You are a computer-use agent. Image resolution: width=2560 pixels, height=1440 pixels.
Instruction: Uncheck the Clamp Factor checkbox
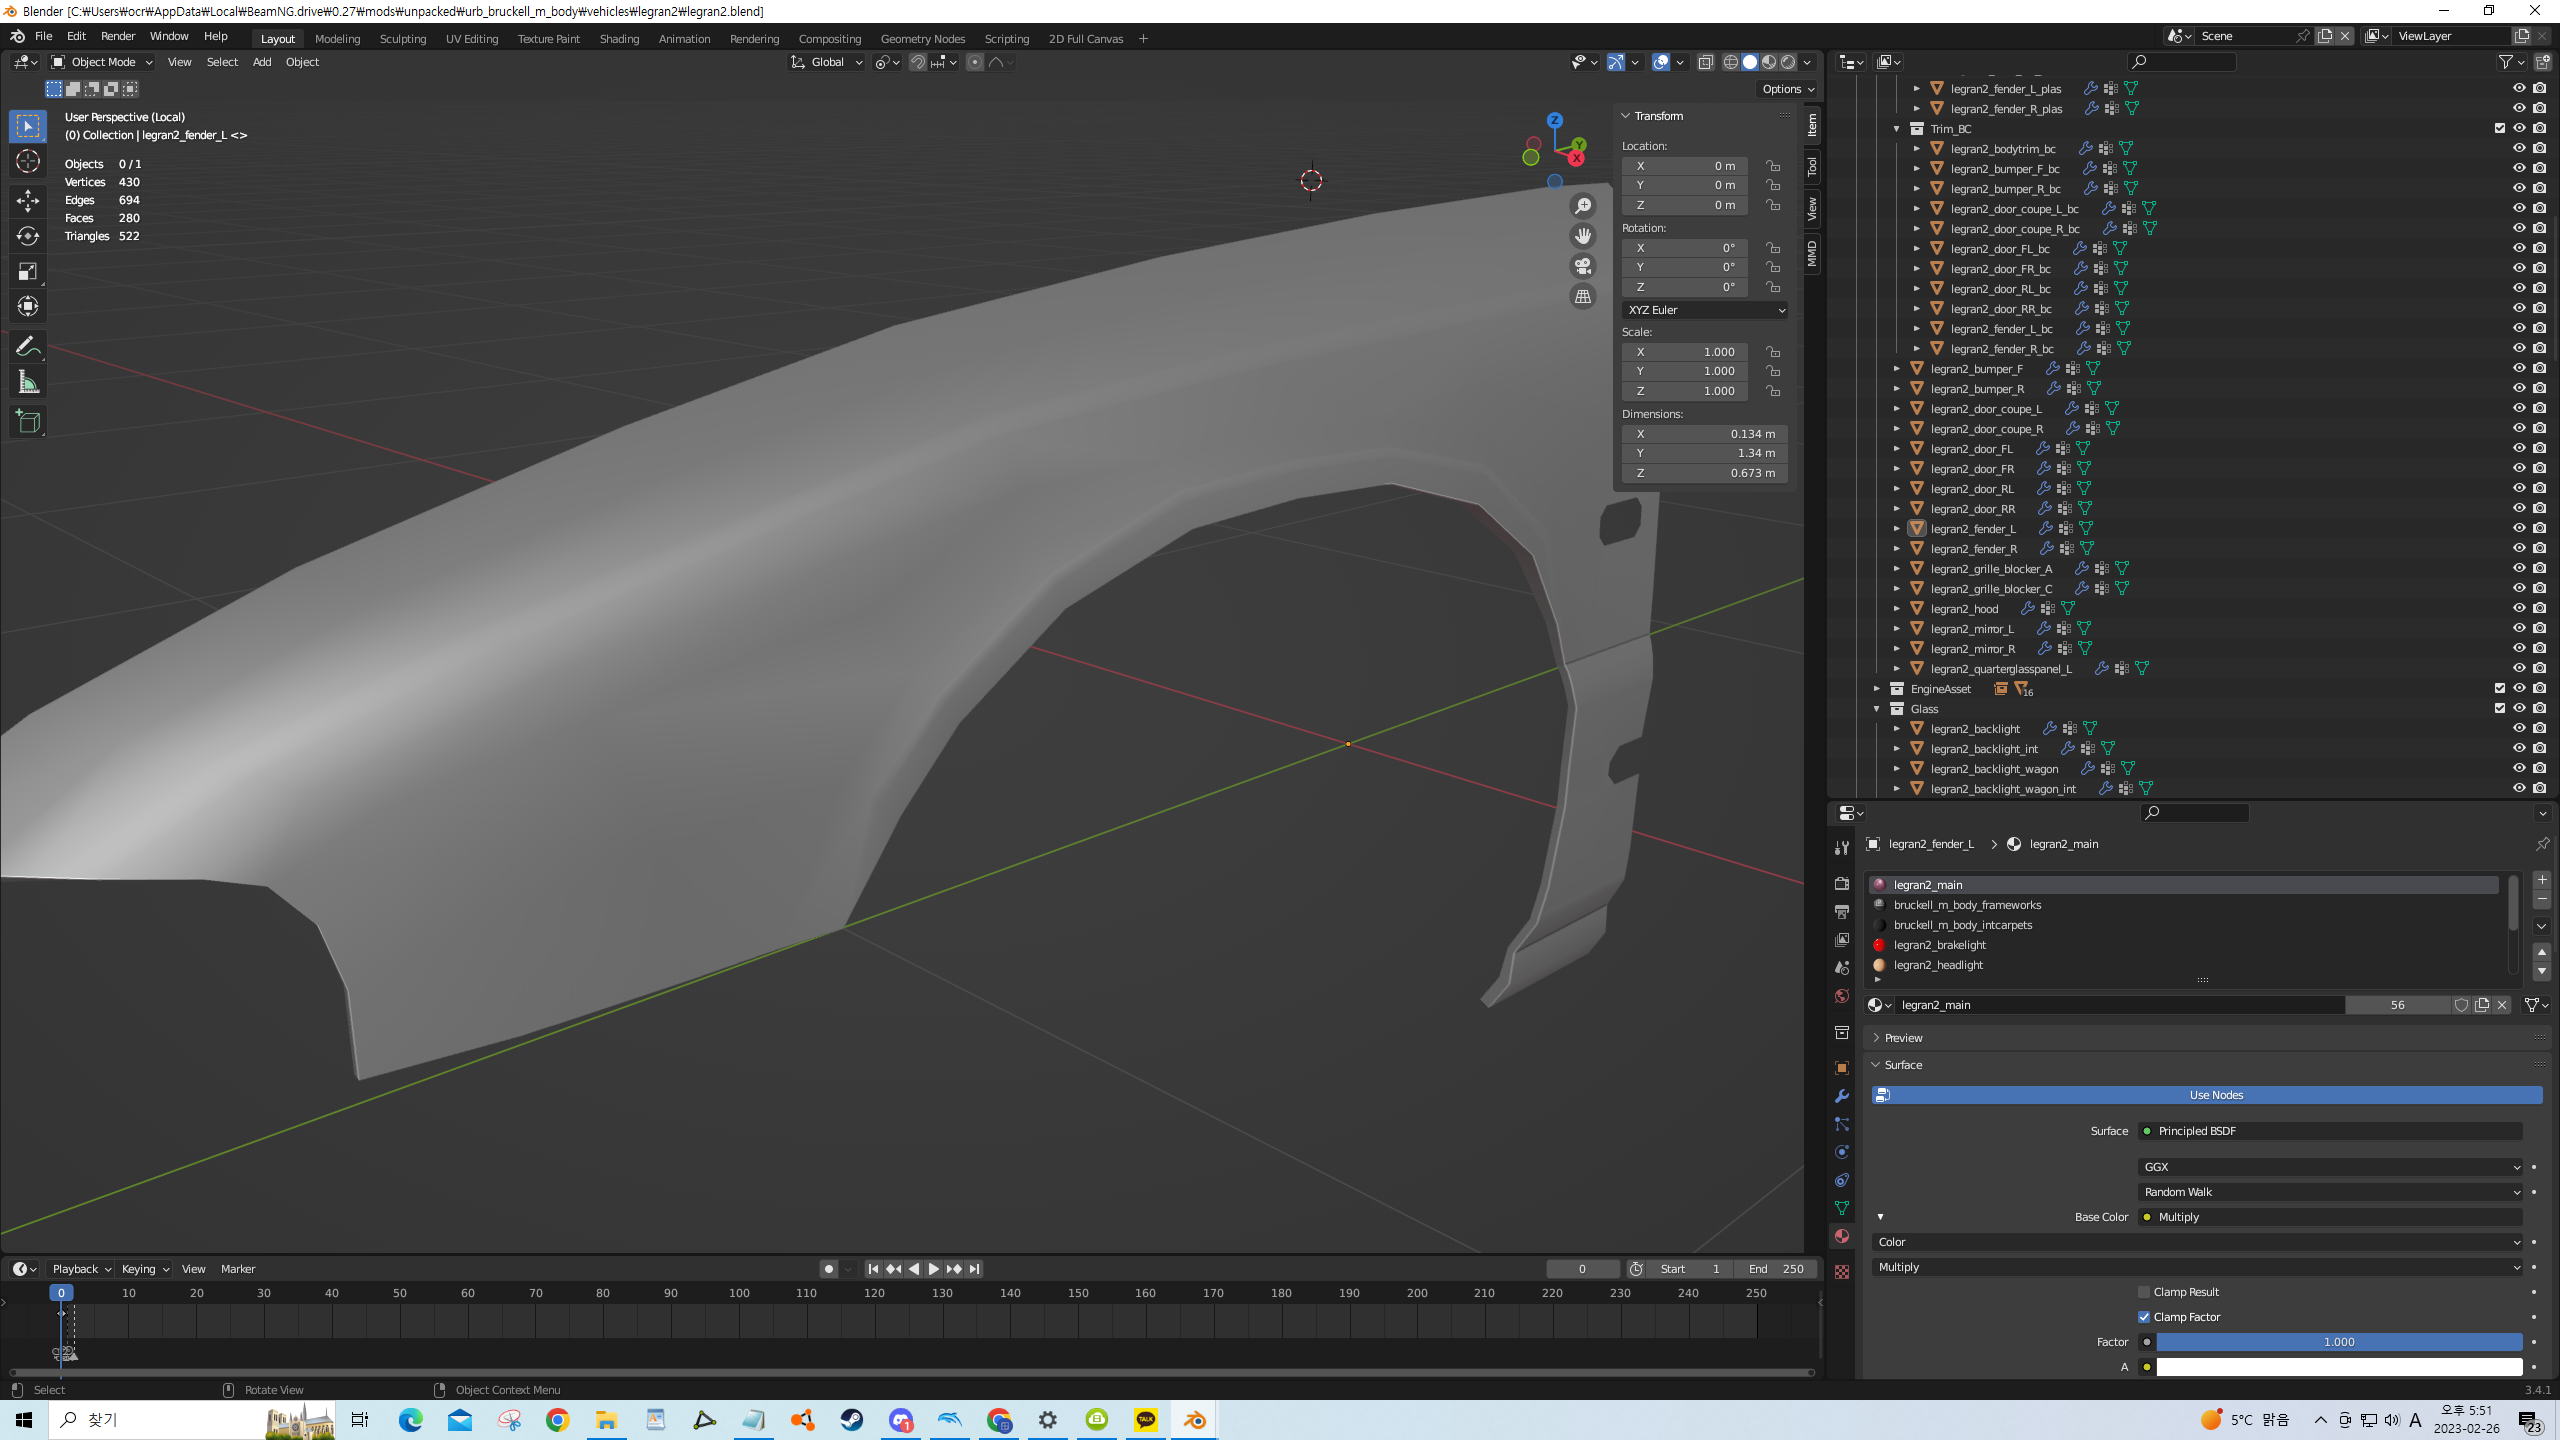pos(2144,1317)
